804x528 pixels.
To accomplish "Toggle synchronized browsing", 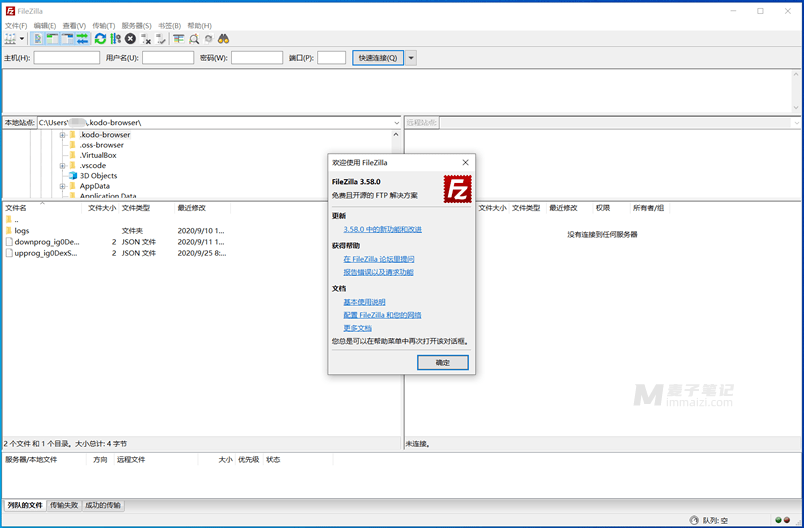I will click(x=209, y=39).
